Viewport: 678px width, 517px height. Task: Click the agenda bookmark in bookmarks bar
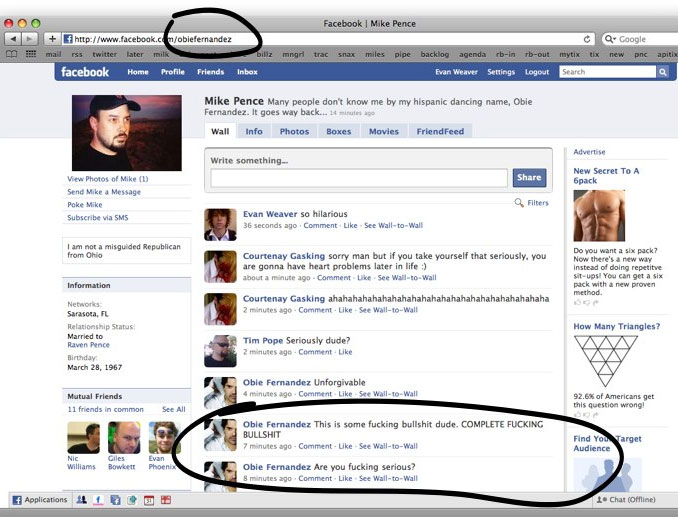coord(472,54)
